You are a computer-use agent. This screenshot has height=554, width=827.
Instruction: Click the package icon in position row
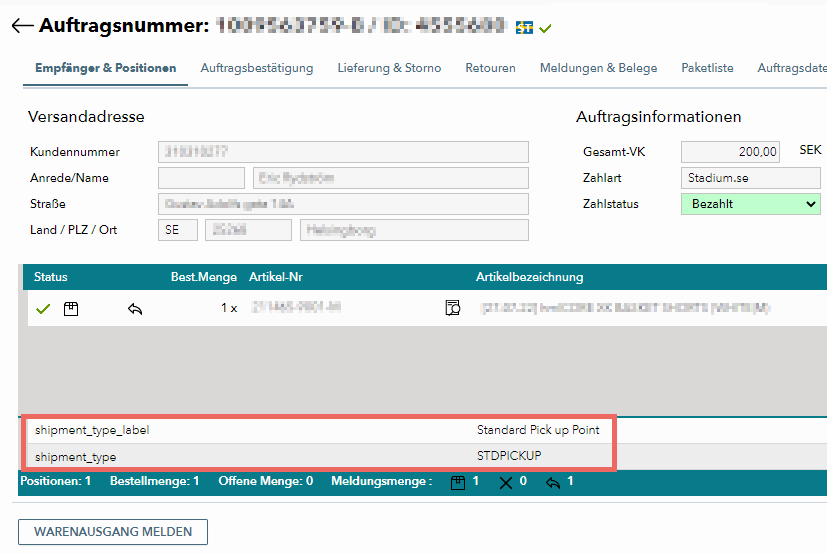[71, 309]
